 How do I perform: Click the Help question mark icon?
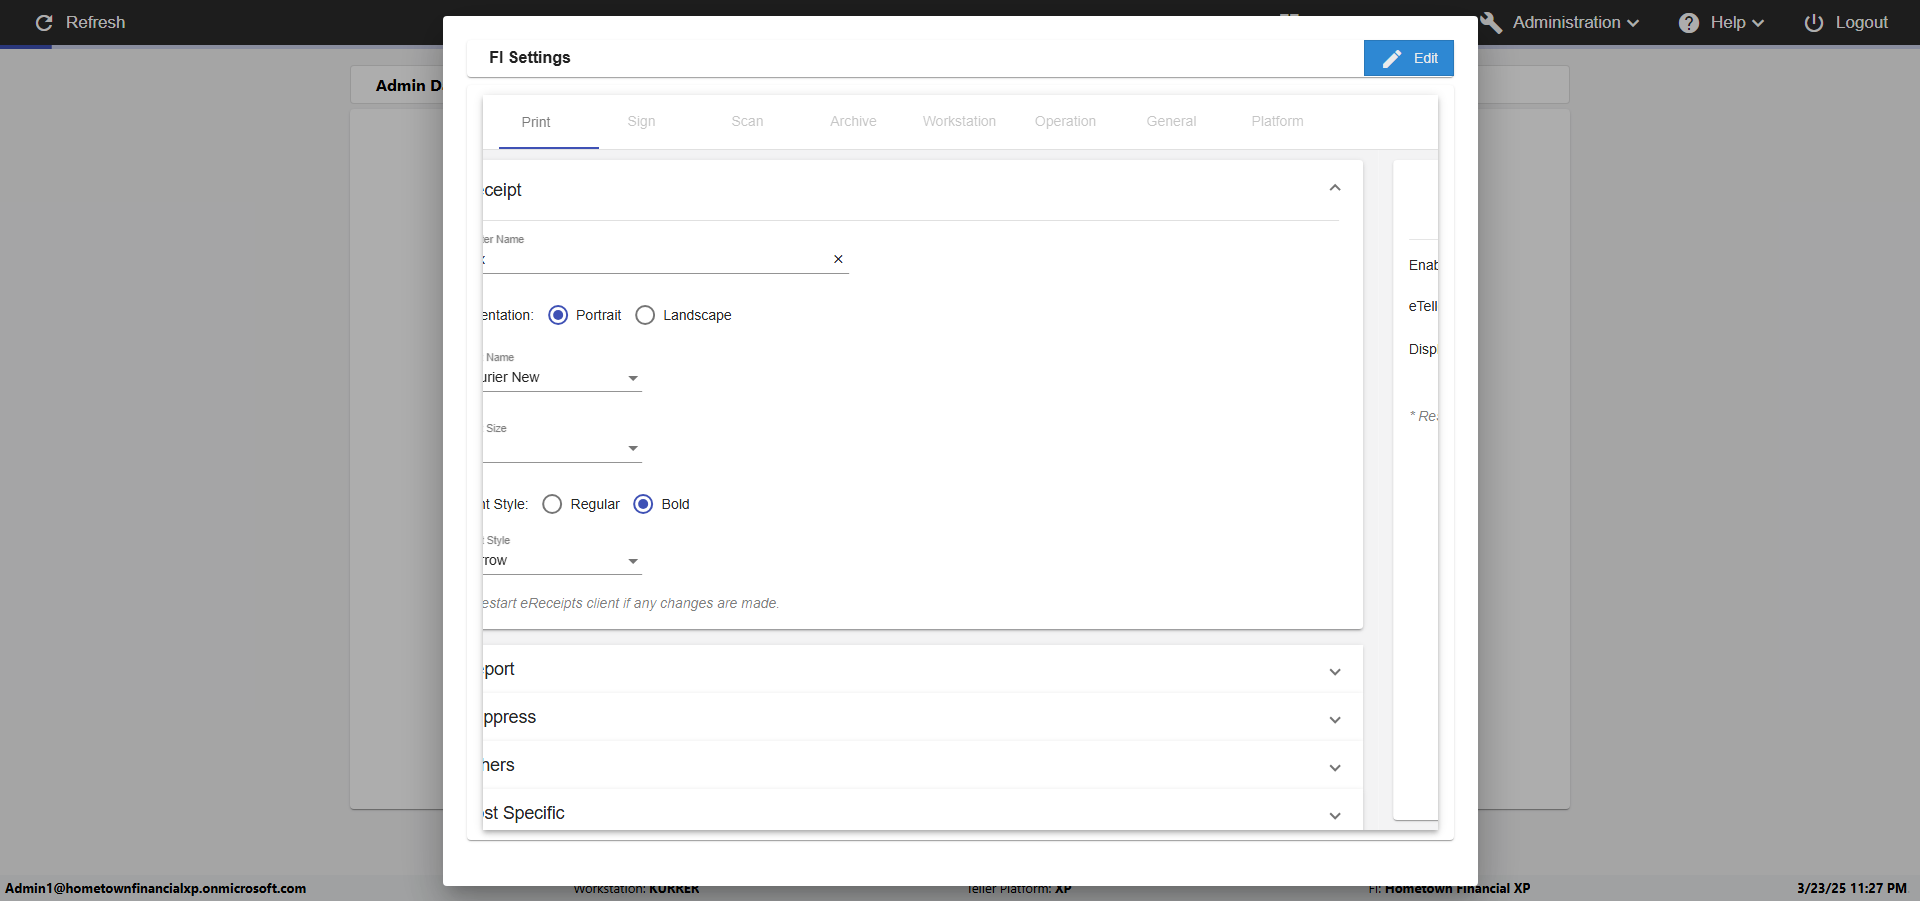coord(1688,23)
